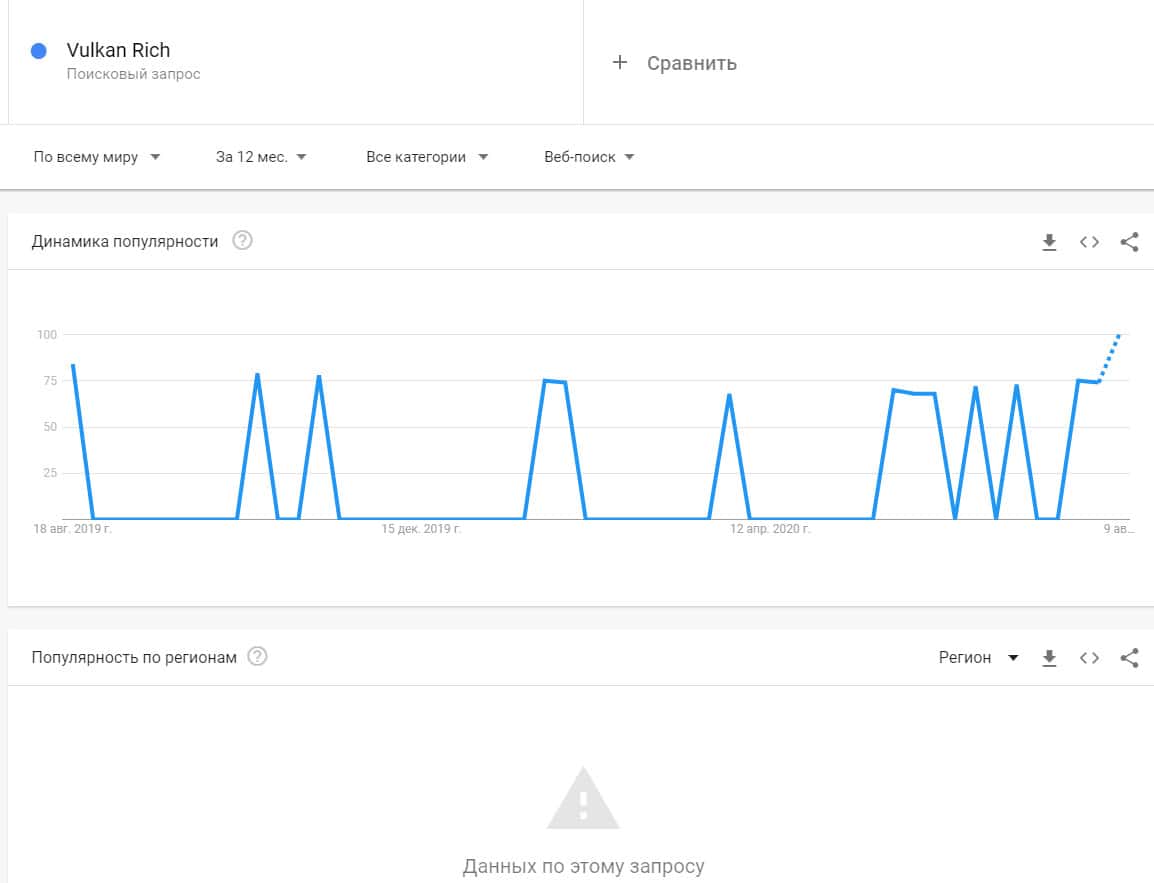
Task: Share the Популярность по регионам section
Action: 1129,658
